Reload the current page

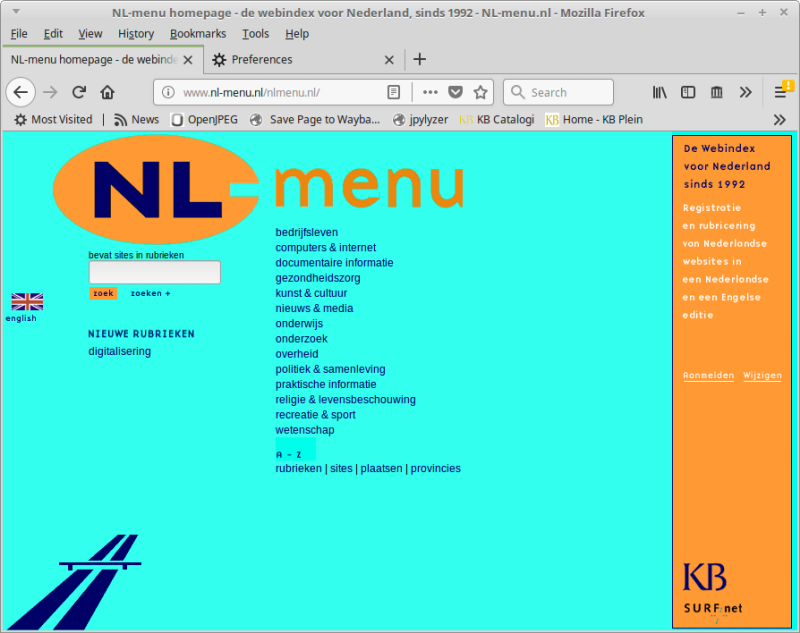(x=79, y=92)
